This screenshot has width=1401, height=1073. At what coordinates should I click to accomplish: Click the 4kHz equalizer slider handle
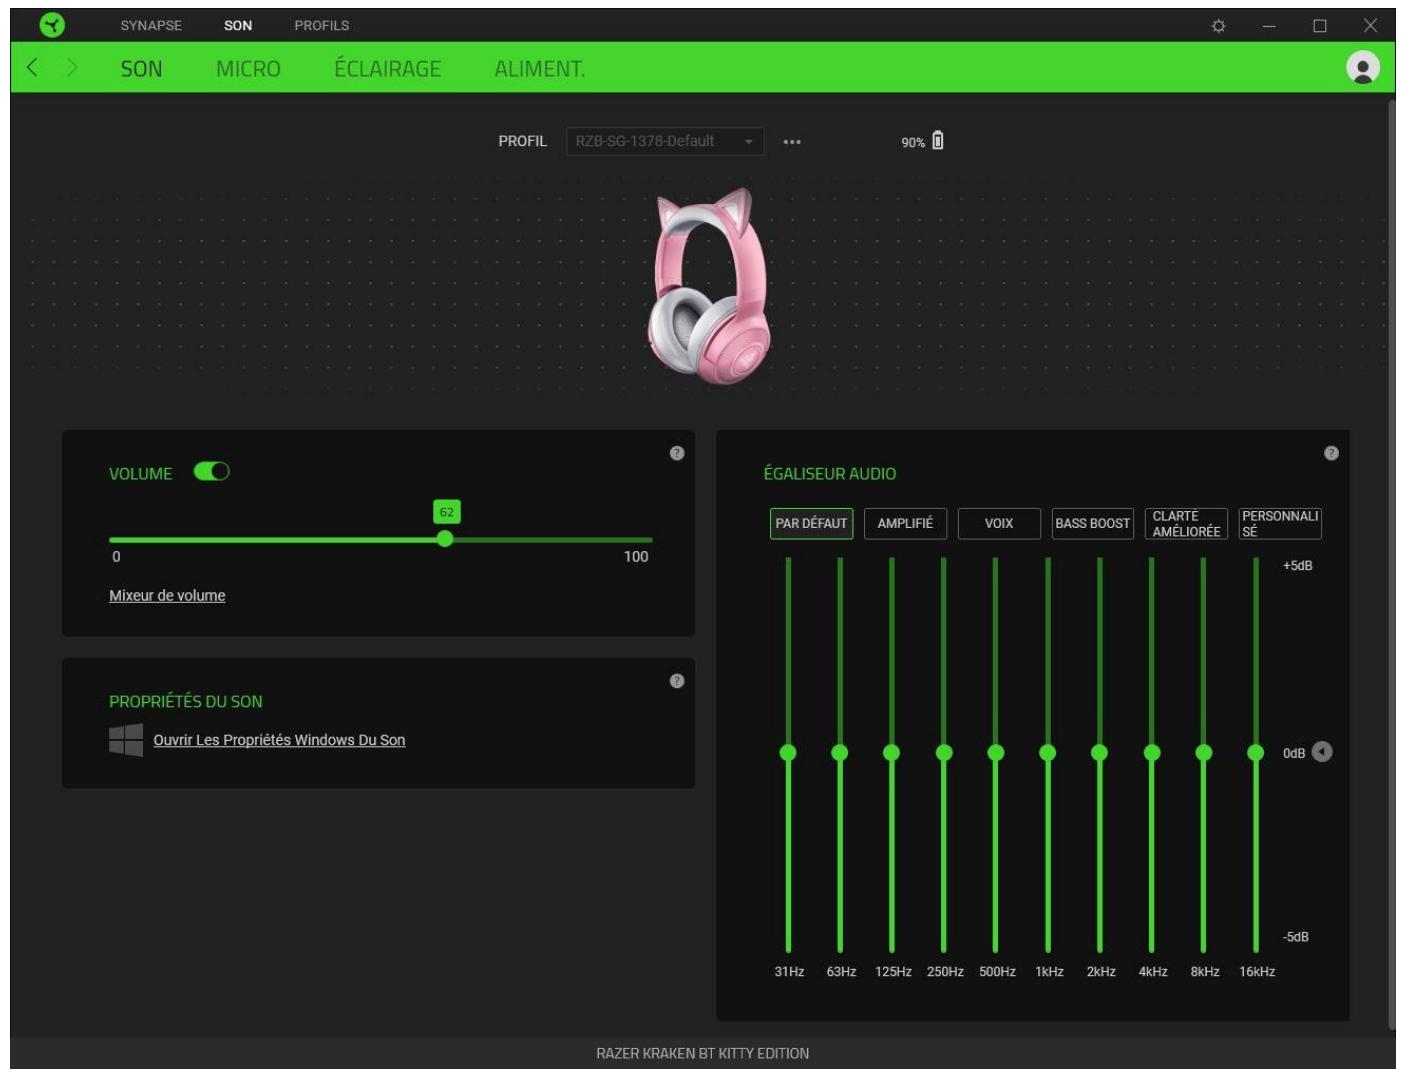(1152, 752)
